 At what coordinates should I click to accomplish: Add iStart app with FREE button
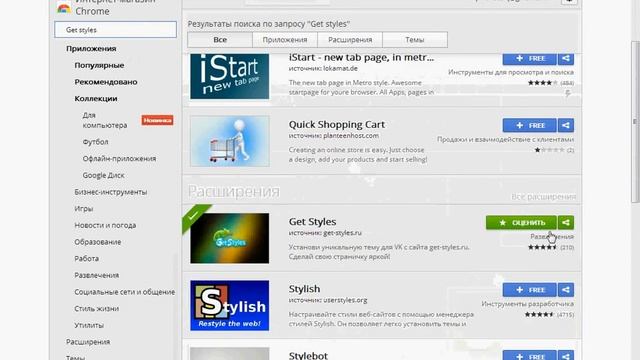[530, 59]
